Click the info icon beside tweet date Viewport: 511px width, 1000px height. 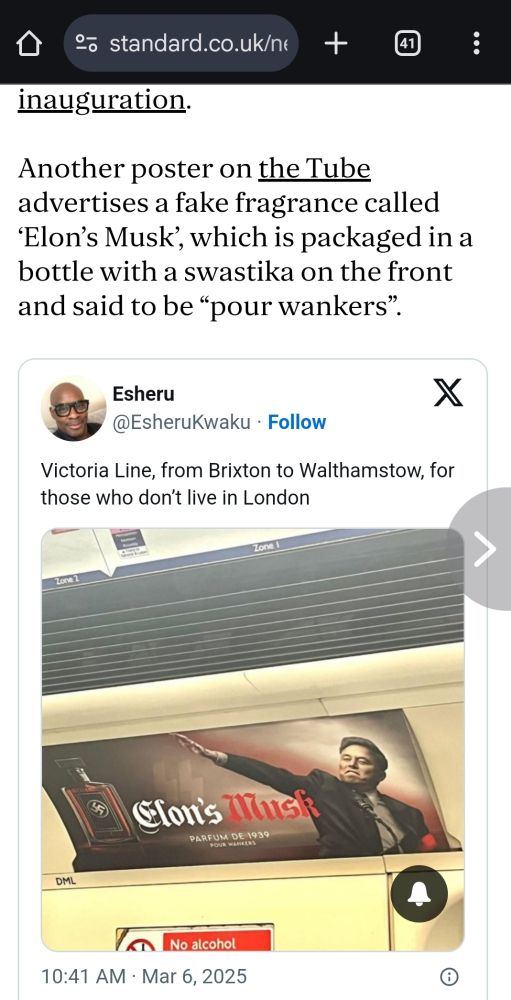pyautogui.click(x=449, y=976)
